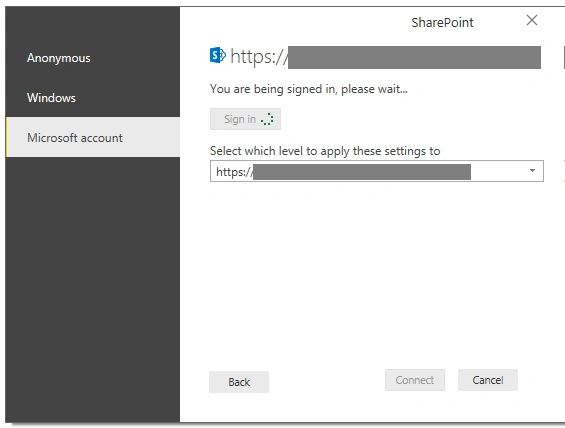
Task: Close the SharePoint dialog with X
Action: tap(532, 20)
